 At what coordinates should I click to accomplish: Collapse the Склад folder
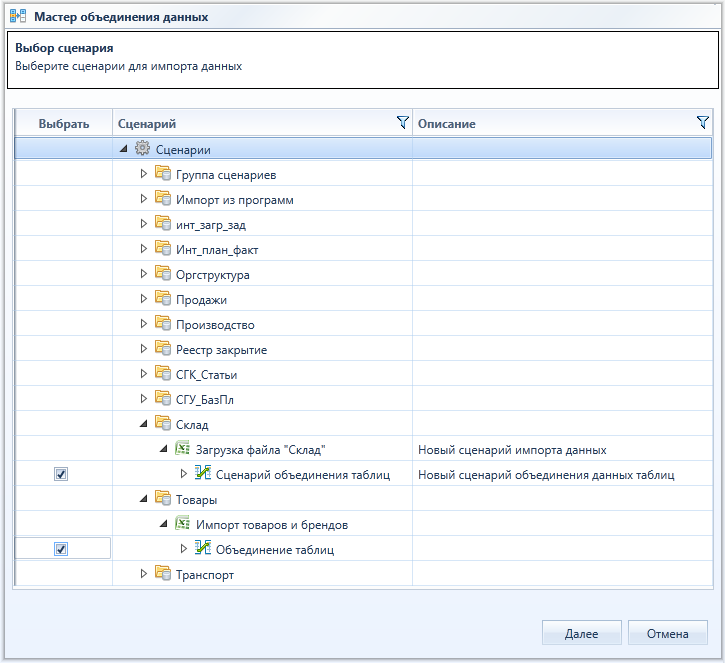coord(144,424)
